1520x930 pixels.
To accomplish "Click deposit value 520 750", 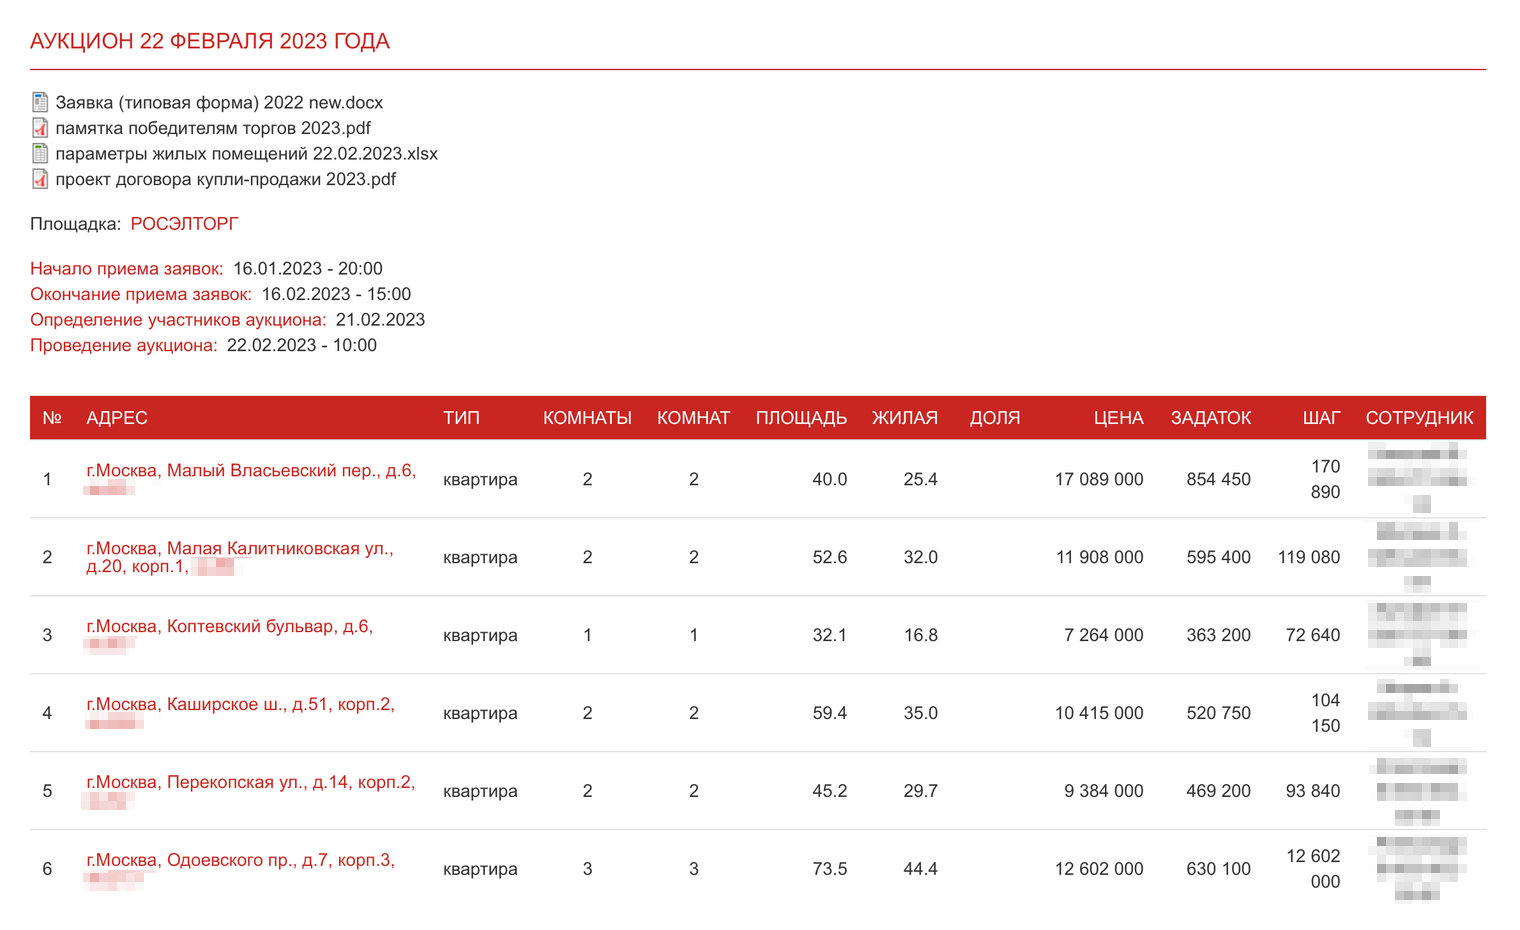I will point(1218,713).
